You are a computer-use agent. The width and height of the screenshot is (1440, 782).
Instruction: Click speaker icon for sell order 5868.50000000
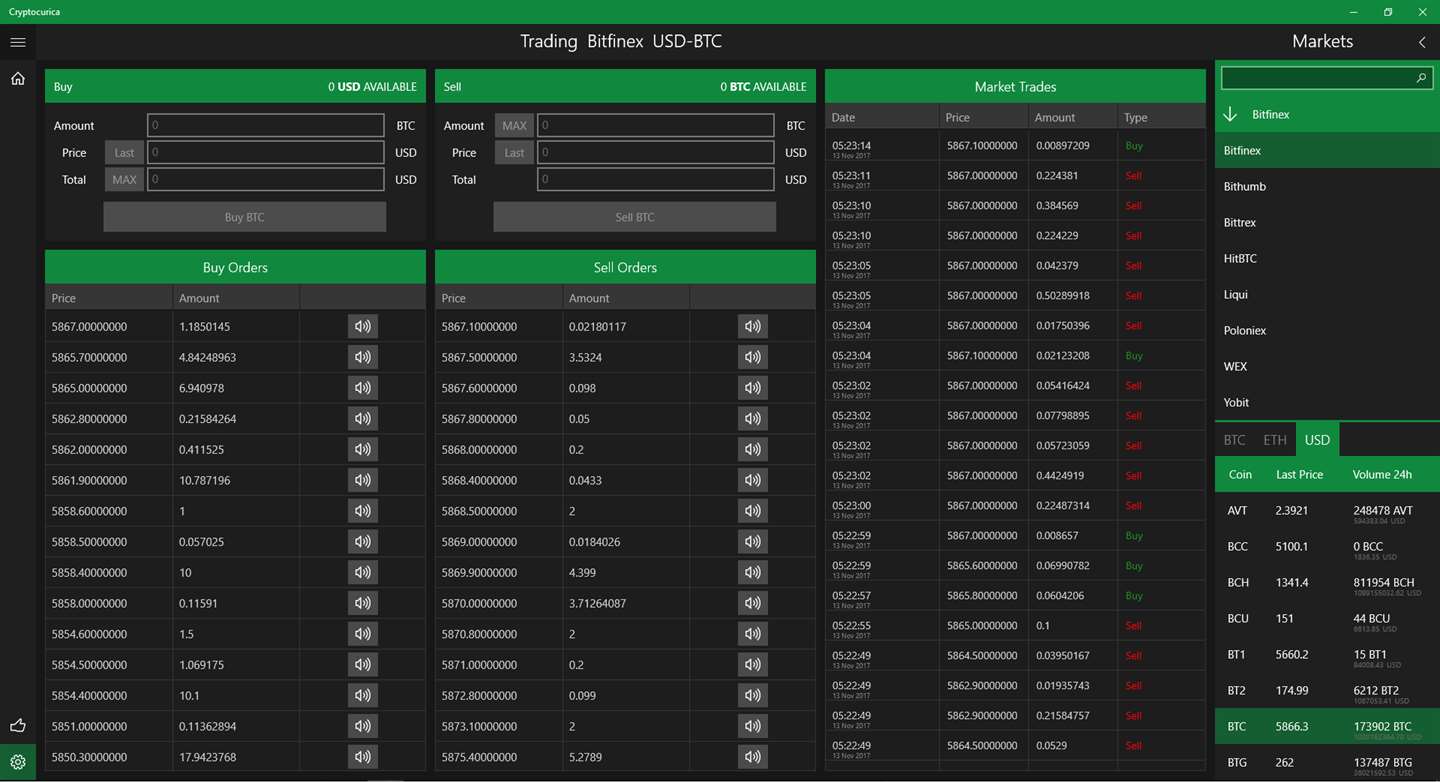(753, 511)
